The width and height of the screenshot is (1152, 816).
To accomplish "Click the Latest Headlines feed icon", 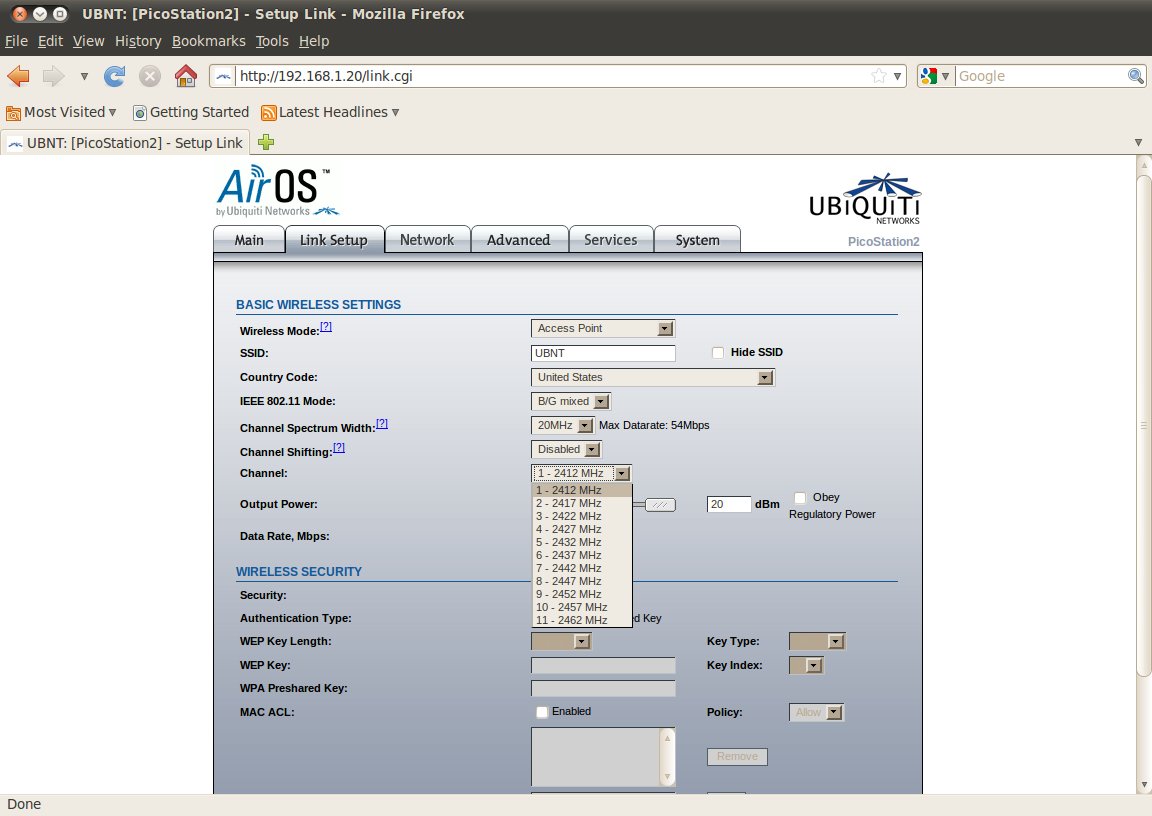I will click(268, 113).
